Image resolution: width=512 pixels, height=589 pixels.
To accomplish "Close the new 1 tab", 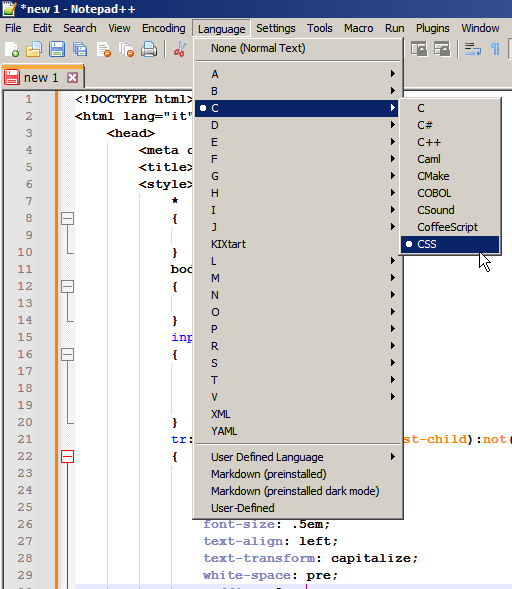I will pyautogui.click(x=72, y=78).
